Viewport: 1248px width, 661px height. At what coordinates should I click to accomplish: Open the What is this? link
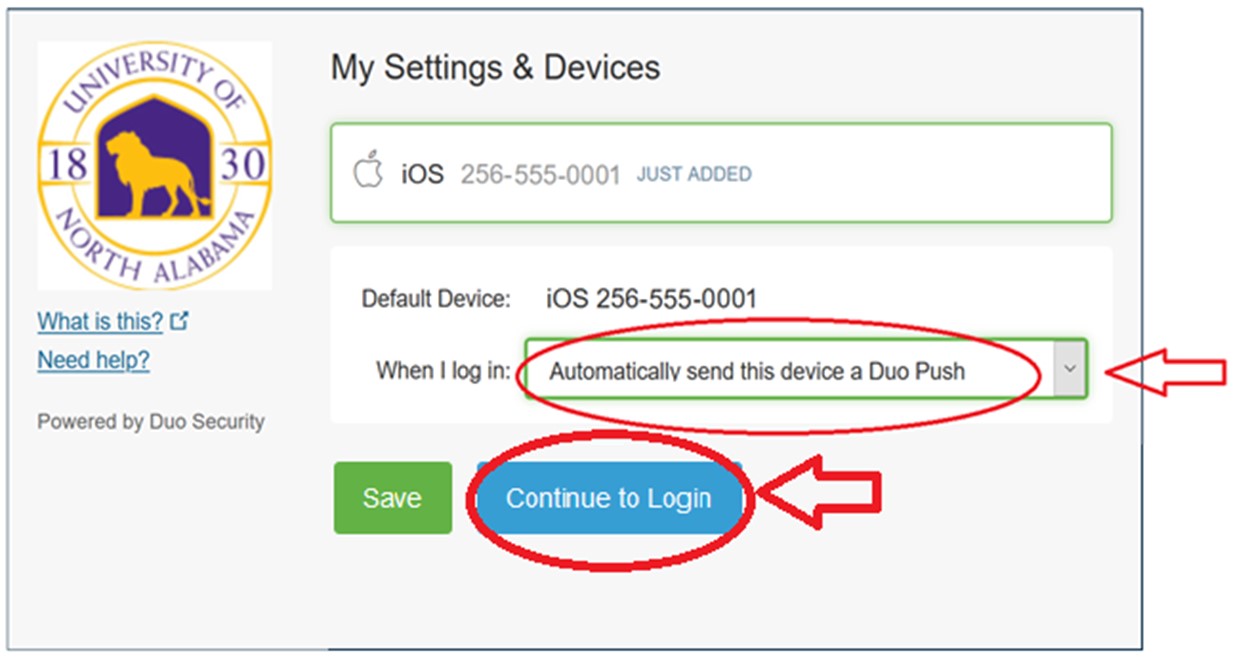point(100,321)
